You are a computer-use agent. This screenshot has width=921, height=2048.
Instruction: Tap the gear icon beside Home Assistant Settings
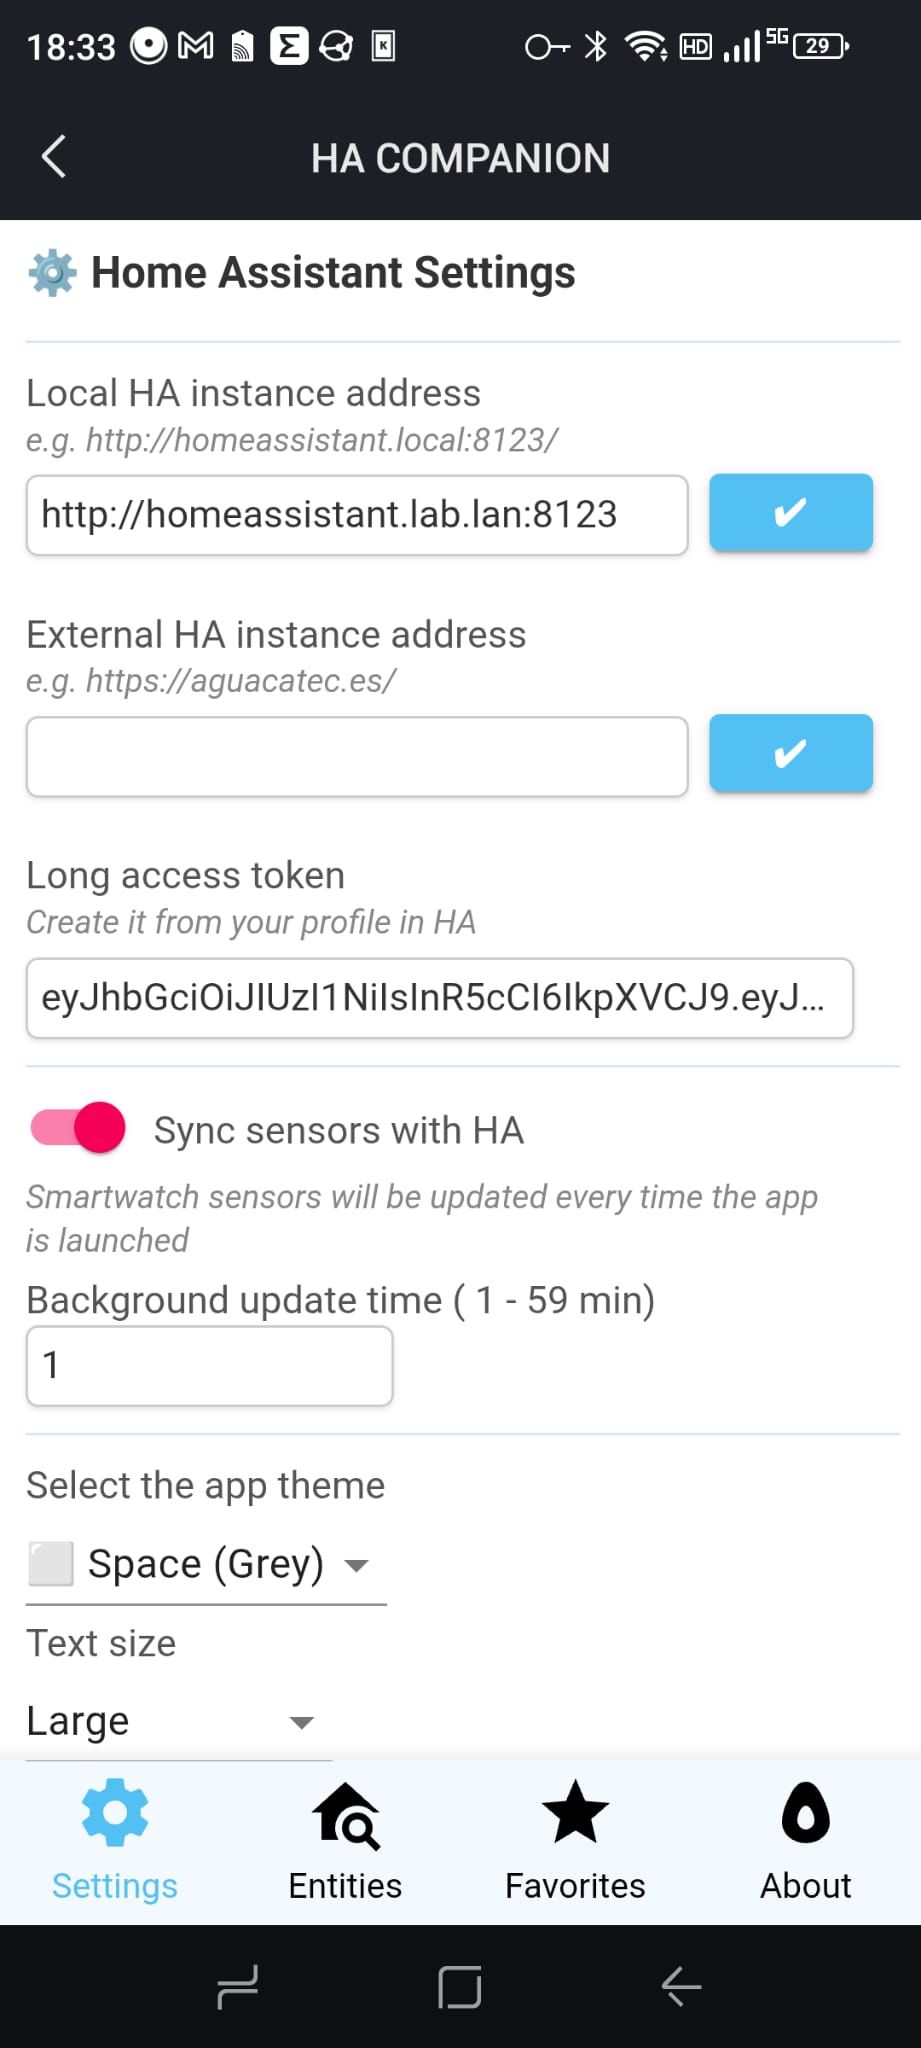coord(52,273)
